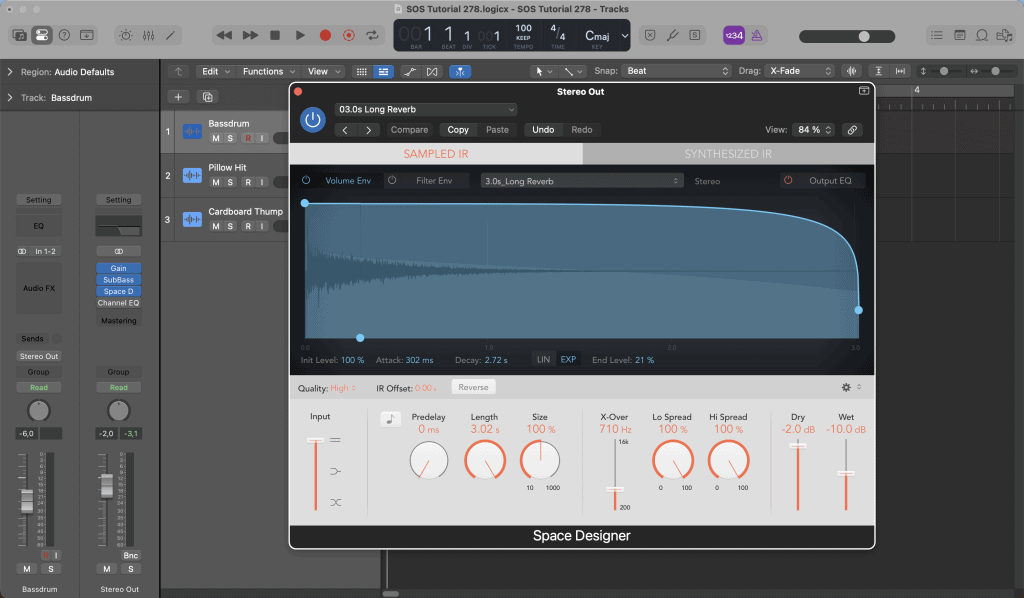Click the Wet level slider
This screenshot has height=598, width=1024.
click(x=846, y=473)
